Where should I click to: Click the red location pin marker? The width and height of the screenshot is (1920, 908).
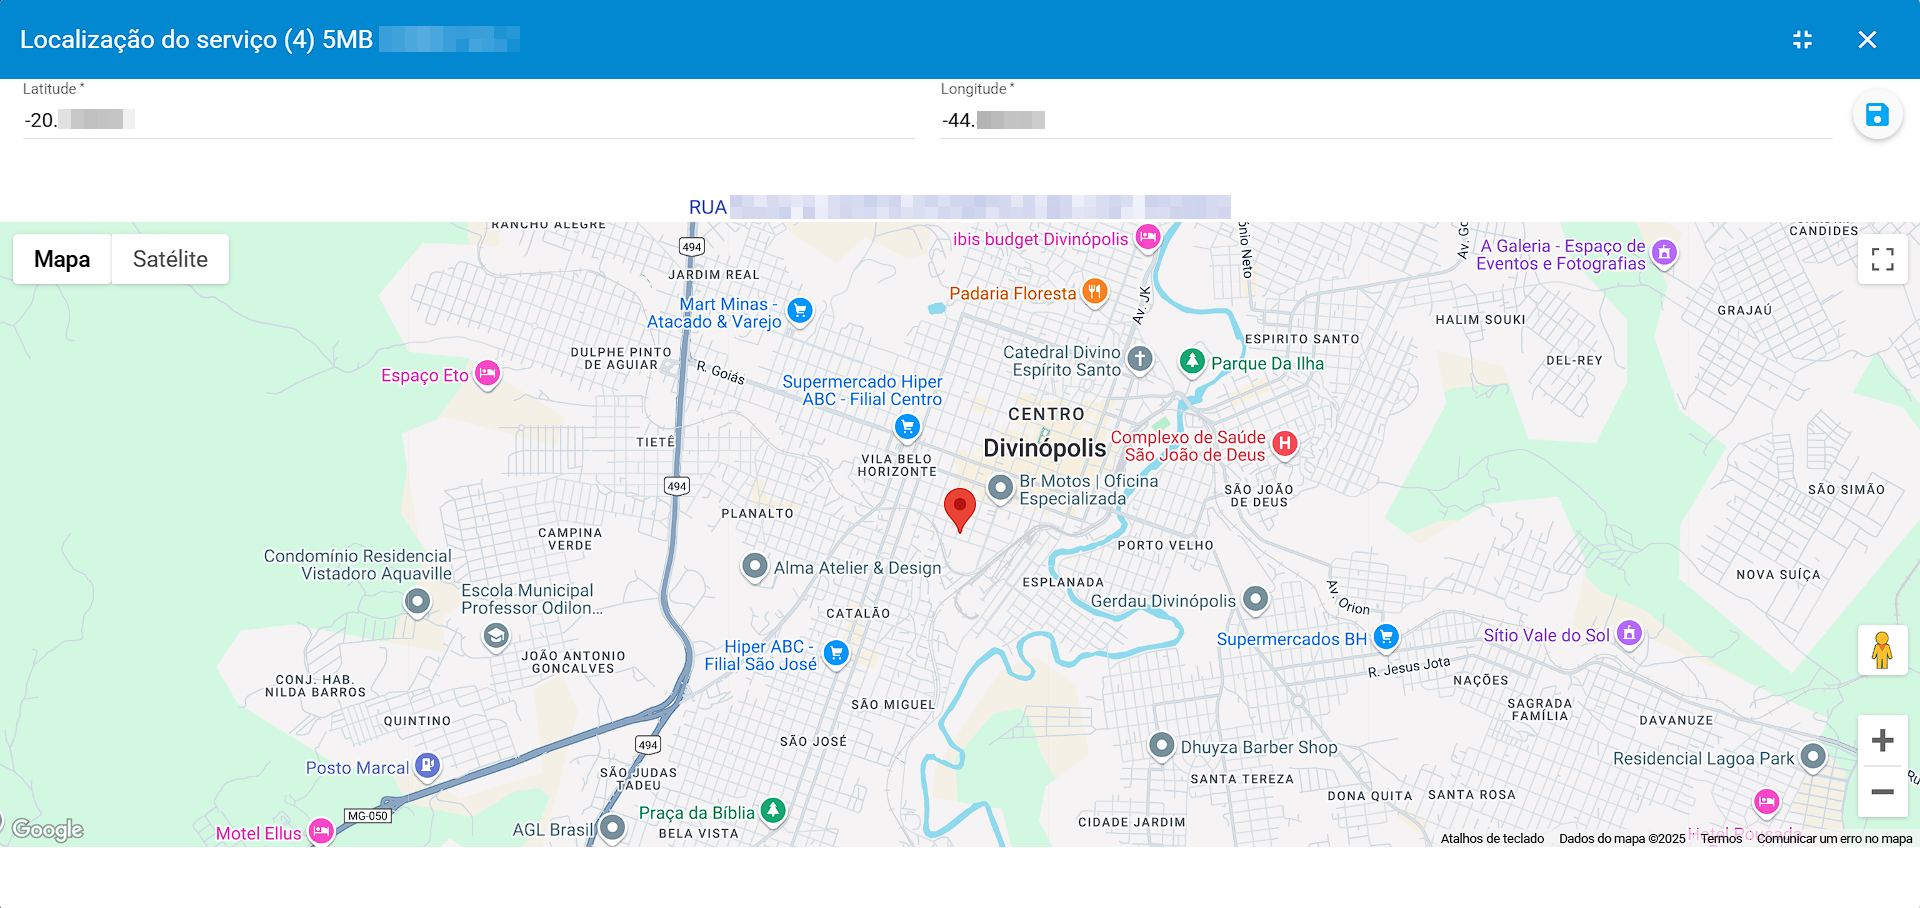960,510
